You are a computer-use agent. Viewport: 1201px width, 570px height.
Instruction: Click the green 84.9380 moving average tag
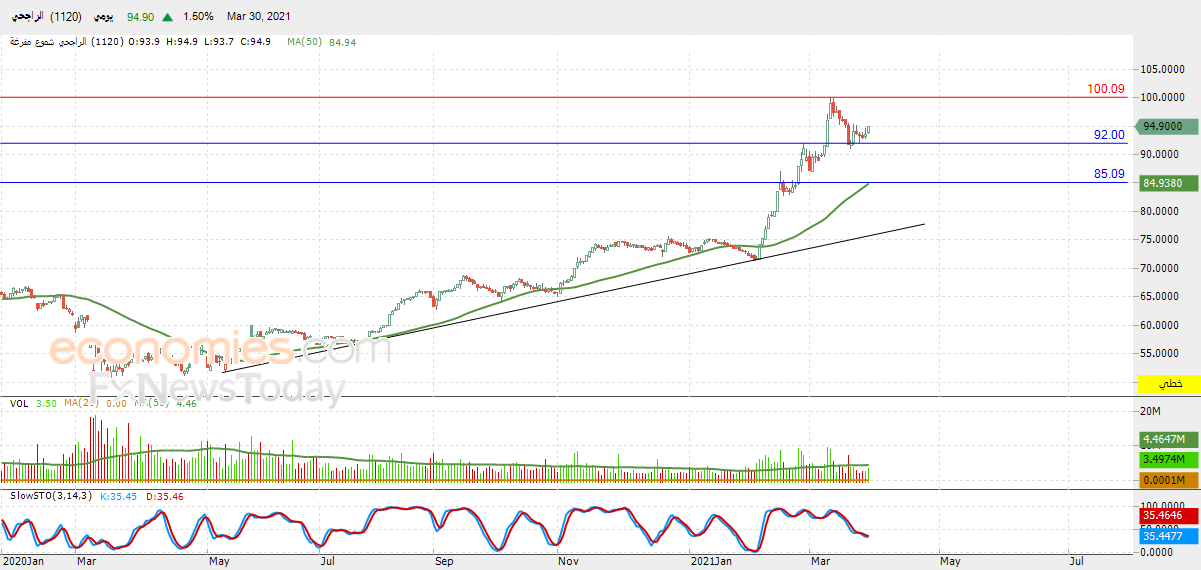[1166, 183]
